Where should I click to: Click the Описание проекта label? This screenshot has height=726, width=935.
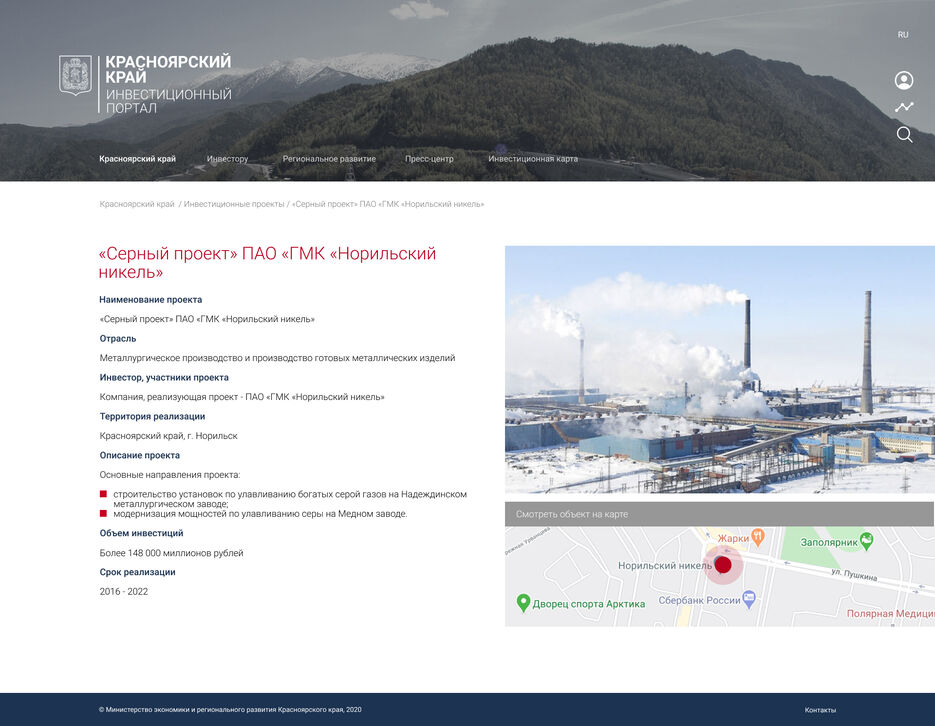tap(140, 455)
